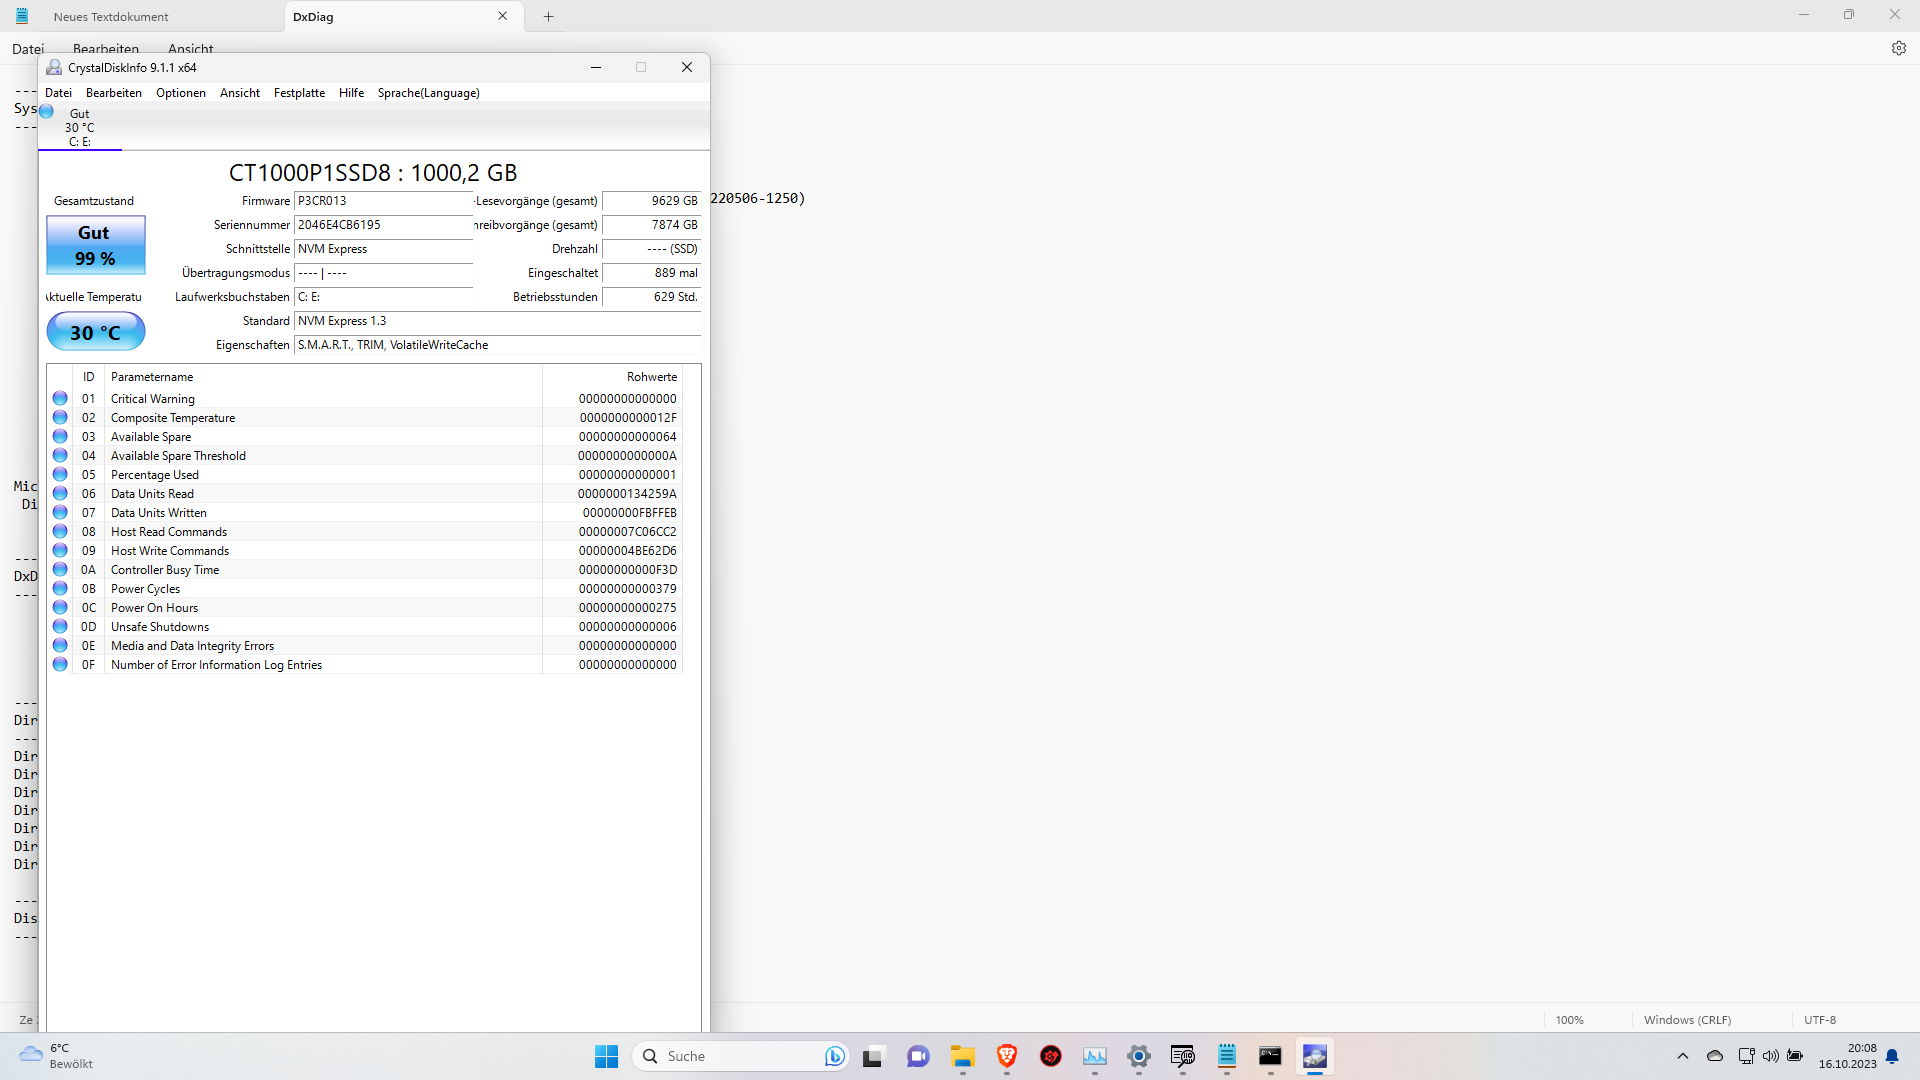Open Notepad settings gear icon
This screenshot has height=1080, width=1920.
click(x=1898, y=48)
